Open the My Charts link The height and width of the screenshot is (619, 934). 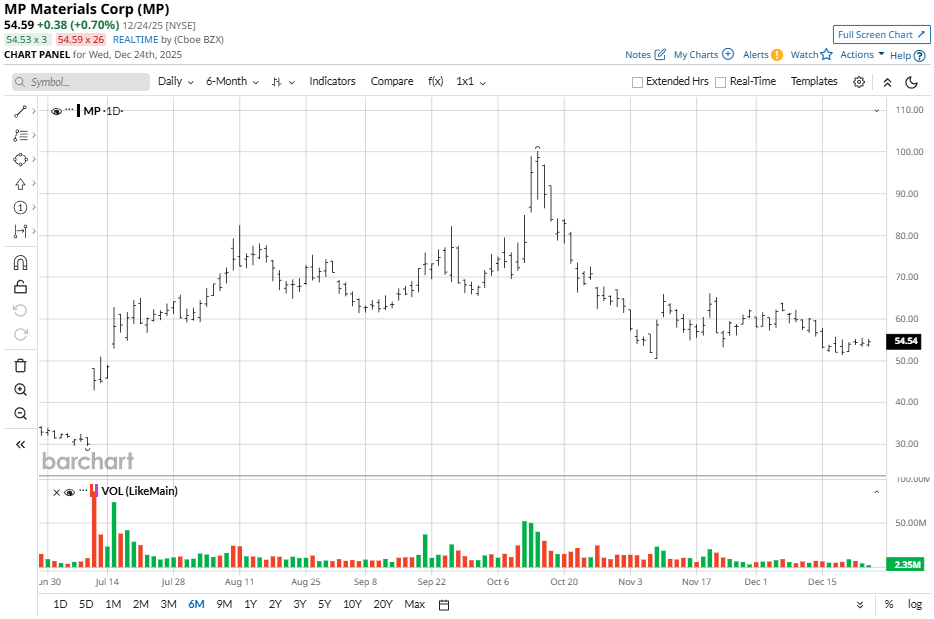coord(696,54)
